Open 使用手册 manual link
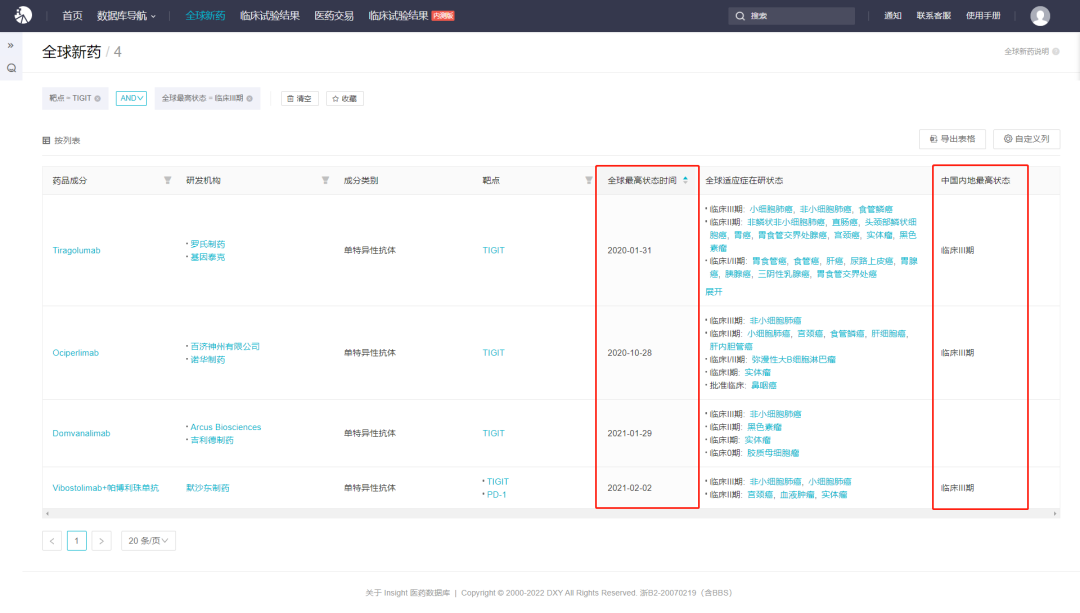The image size is (1080, 613). [x=983, y=16]
